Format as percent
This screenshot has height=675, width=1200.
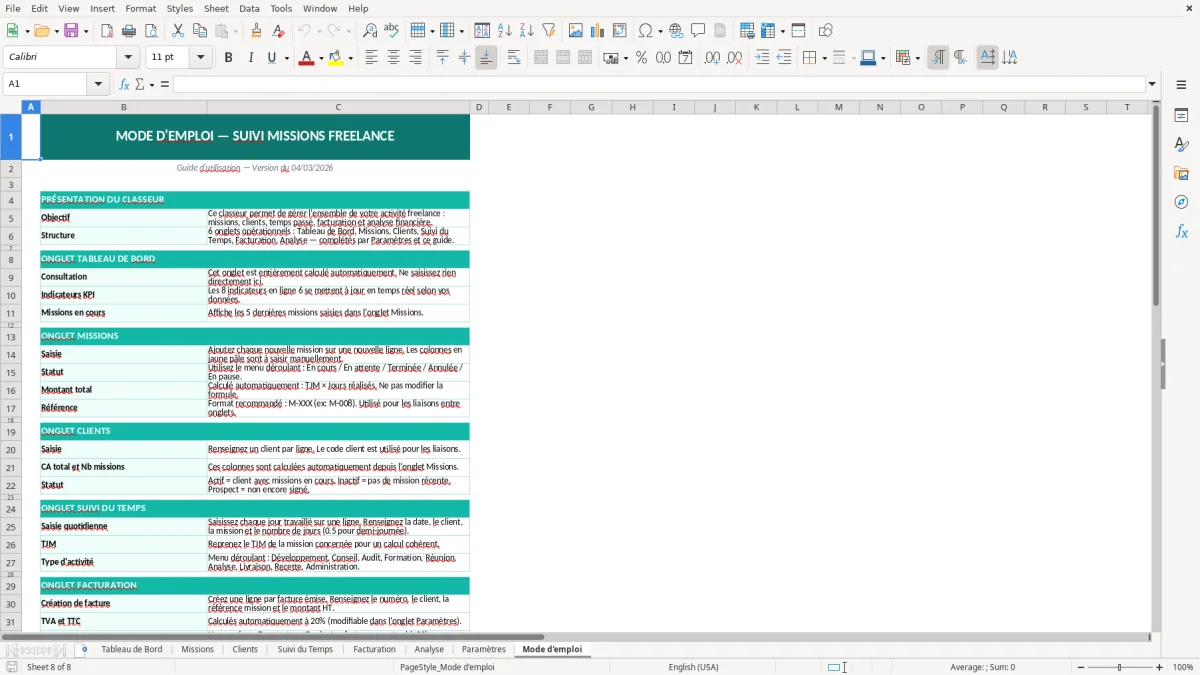[x=641, y=58]
